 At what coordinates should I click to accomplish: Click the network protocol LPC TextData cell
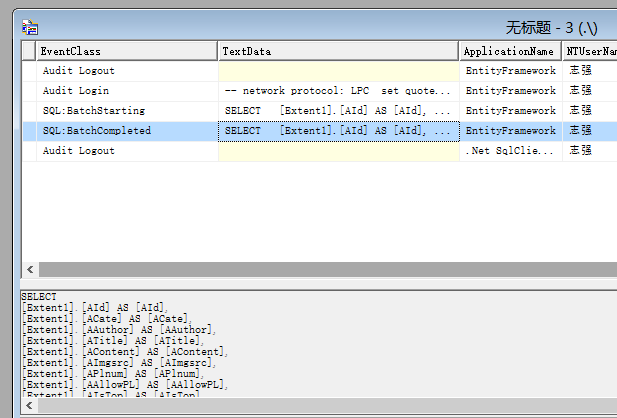pos(338,91)
